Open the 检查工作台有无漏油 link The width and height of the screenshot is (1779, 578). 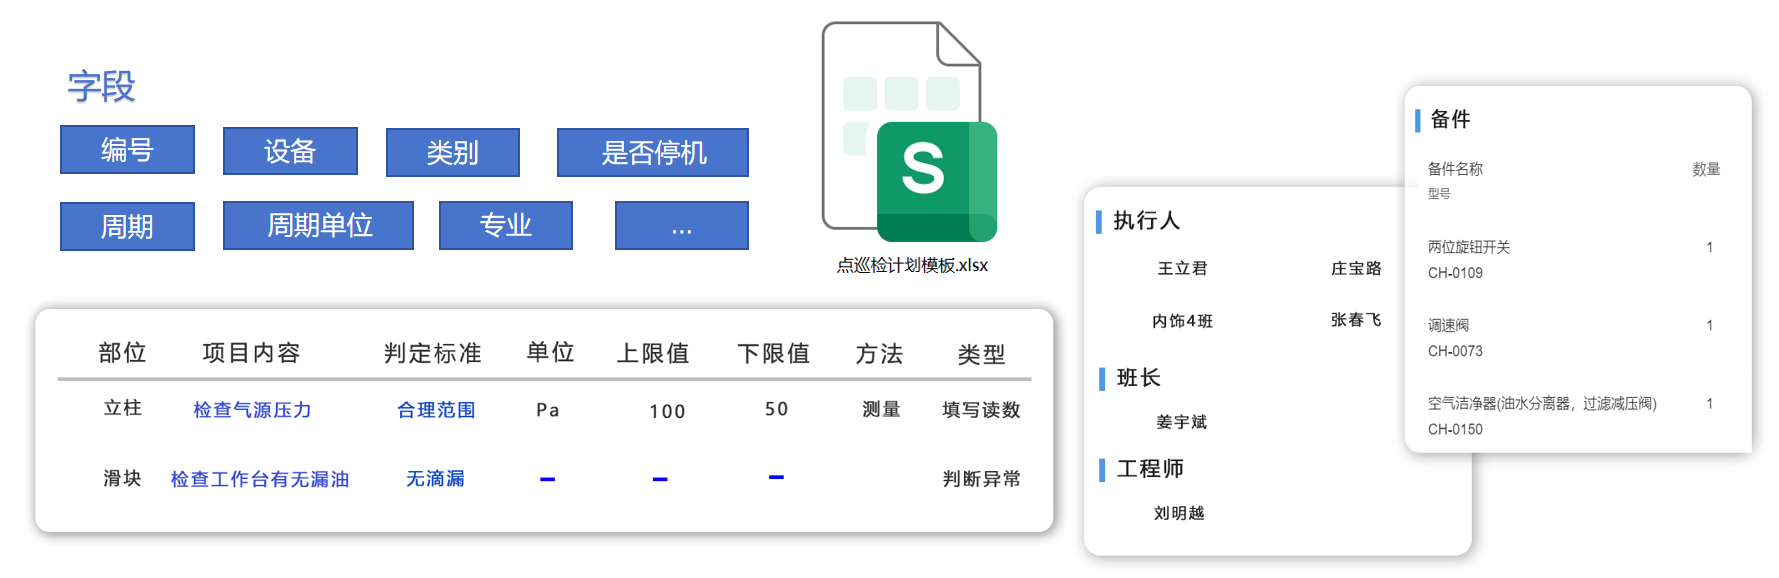260,479
